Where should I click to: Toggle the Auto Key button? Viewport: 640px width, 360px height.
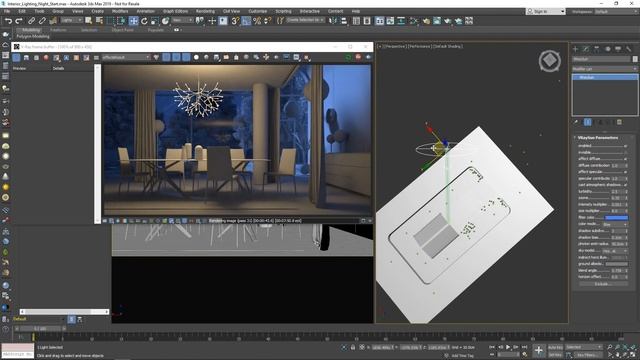pyautogui.click(x=555, y=347)
